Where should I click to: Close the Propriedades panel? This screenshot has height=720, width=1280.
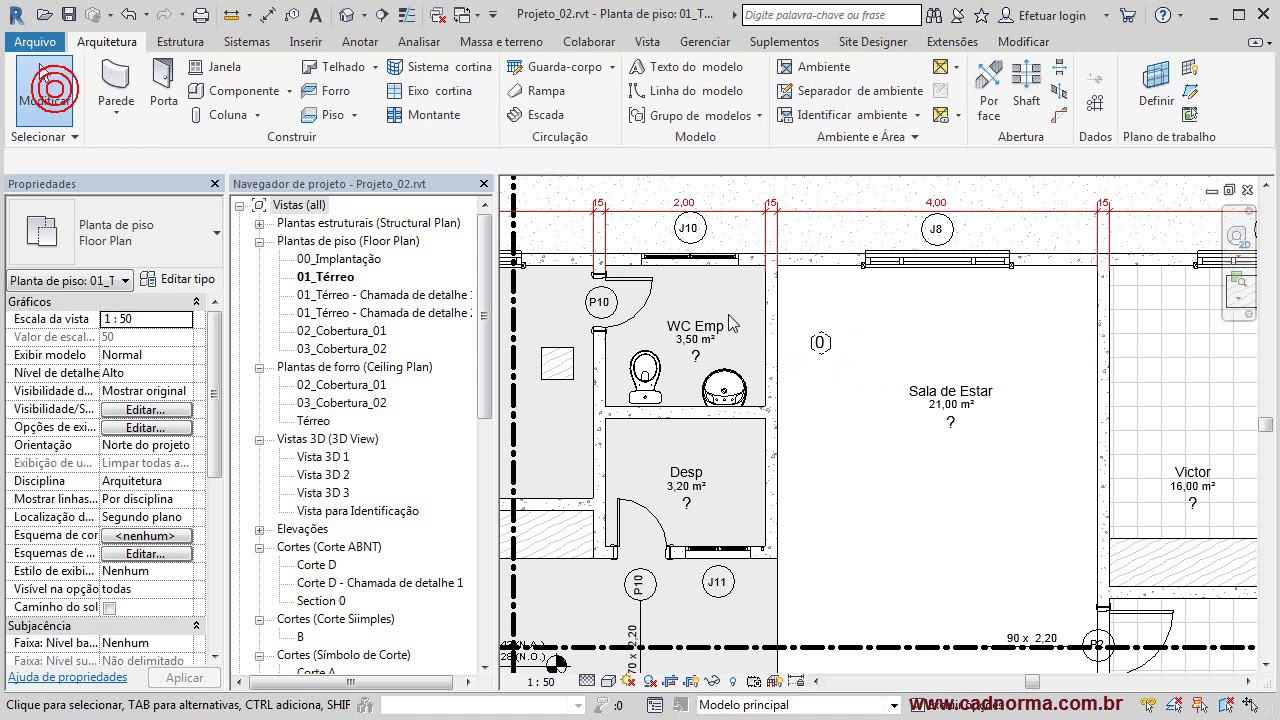pos(214,184)
